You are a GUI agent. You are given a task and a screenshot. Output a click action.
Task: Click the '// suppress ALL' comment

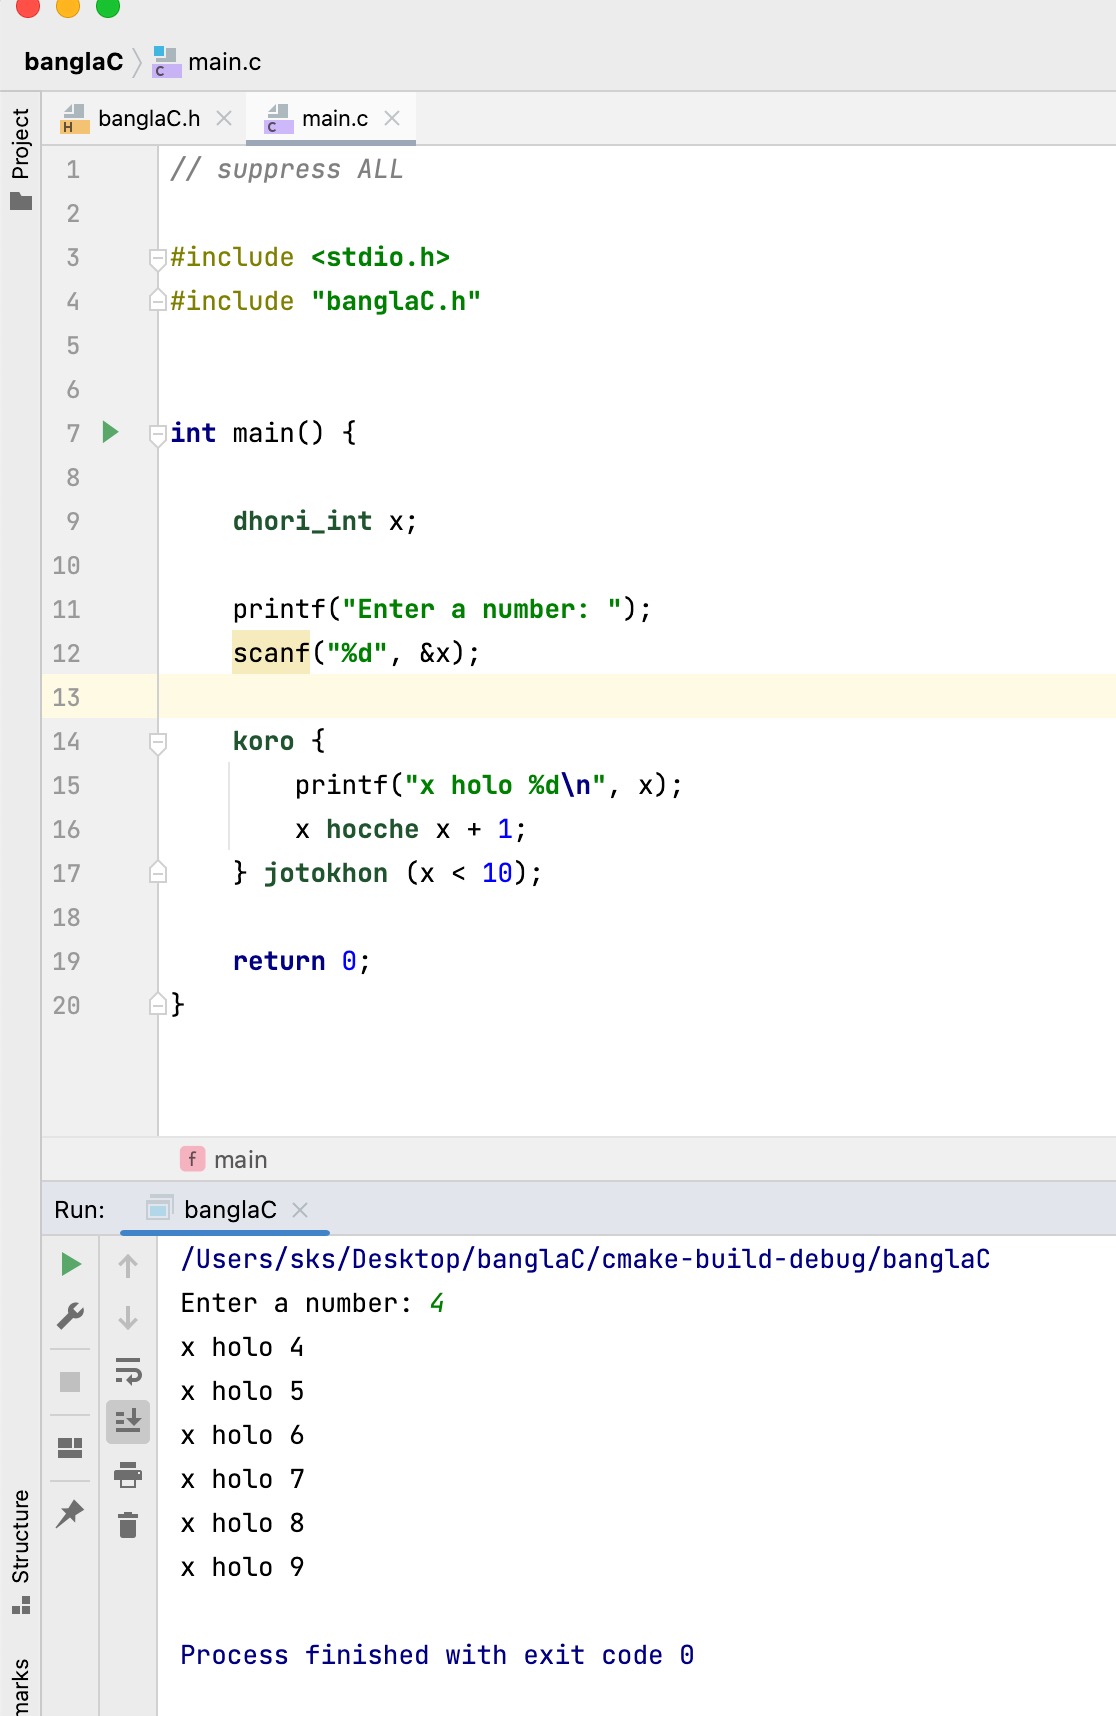tap(286, 169)
